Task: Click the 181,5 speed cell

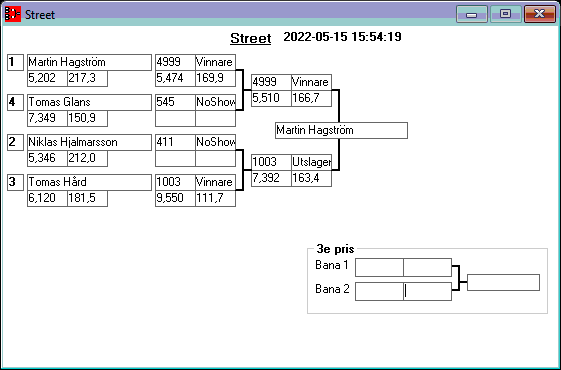Action: pyautogui.click(x=87, y=199)
